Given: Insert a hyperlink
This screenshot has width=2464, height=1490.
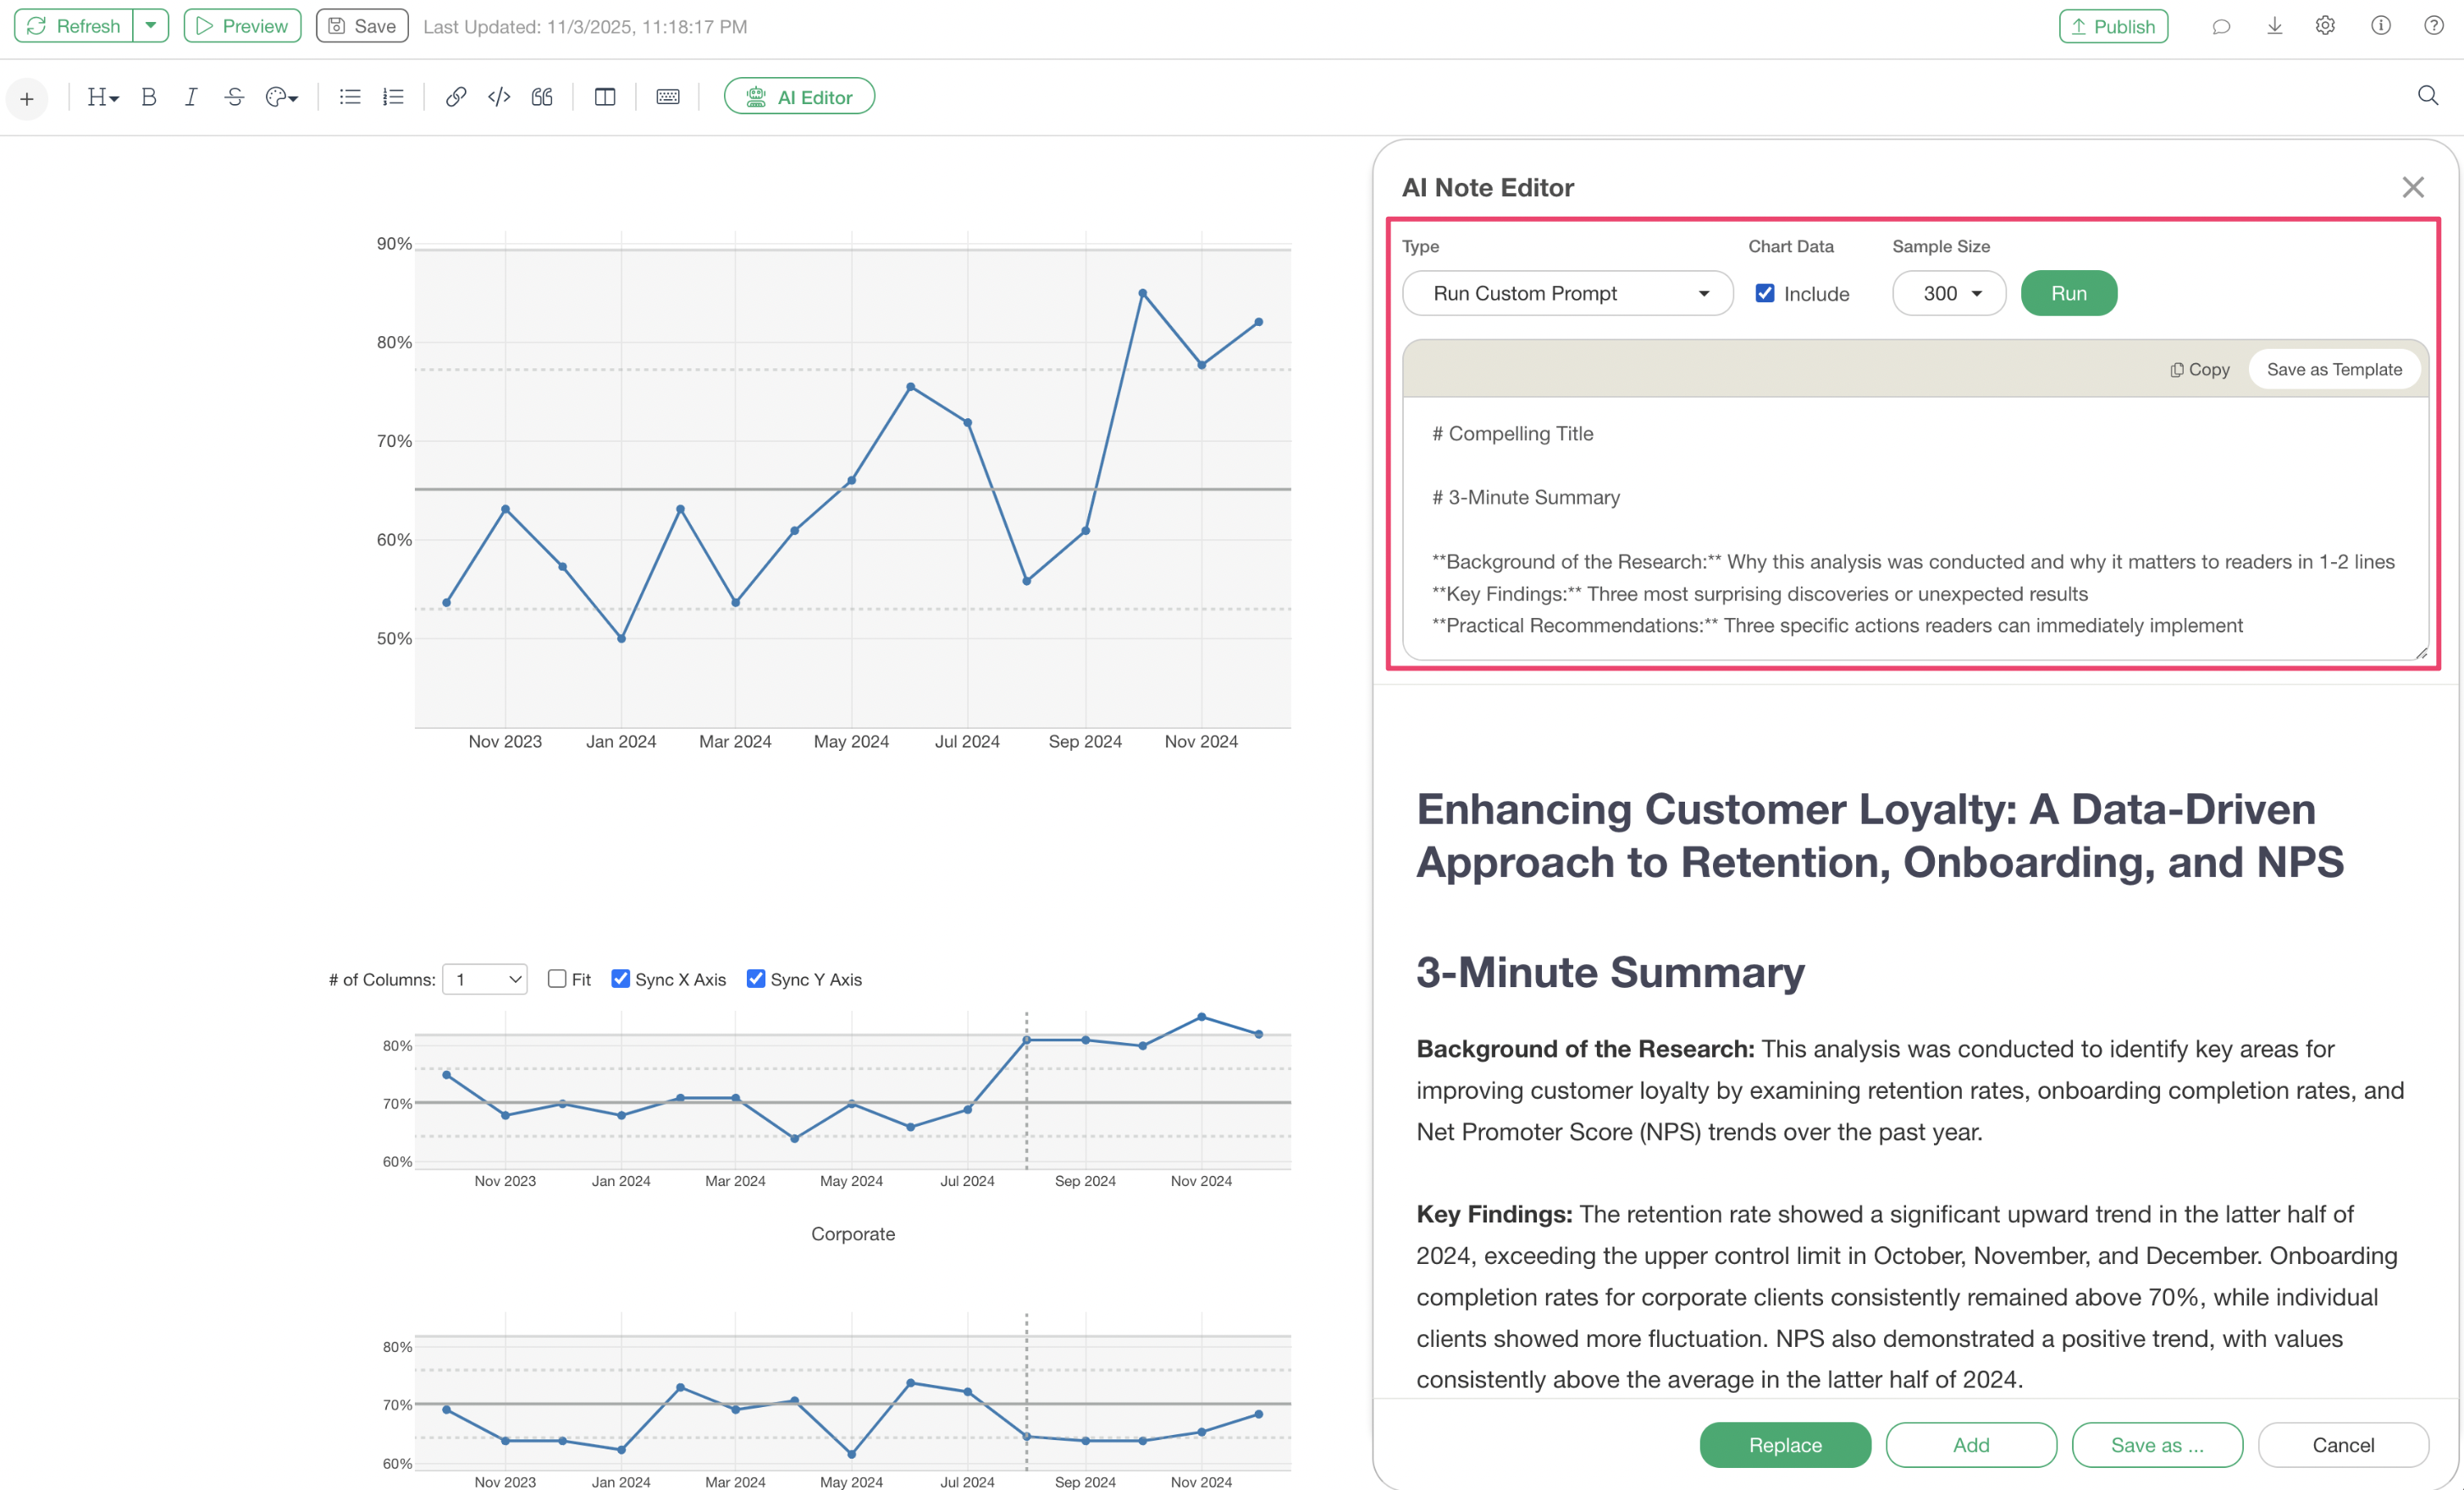Looking at the screenshot, I should [x=456, y=97].
